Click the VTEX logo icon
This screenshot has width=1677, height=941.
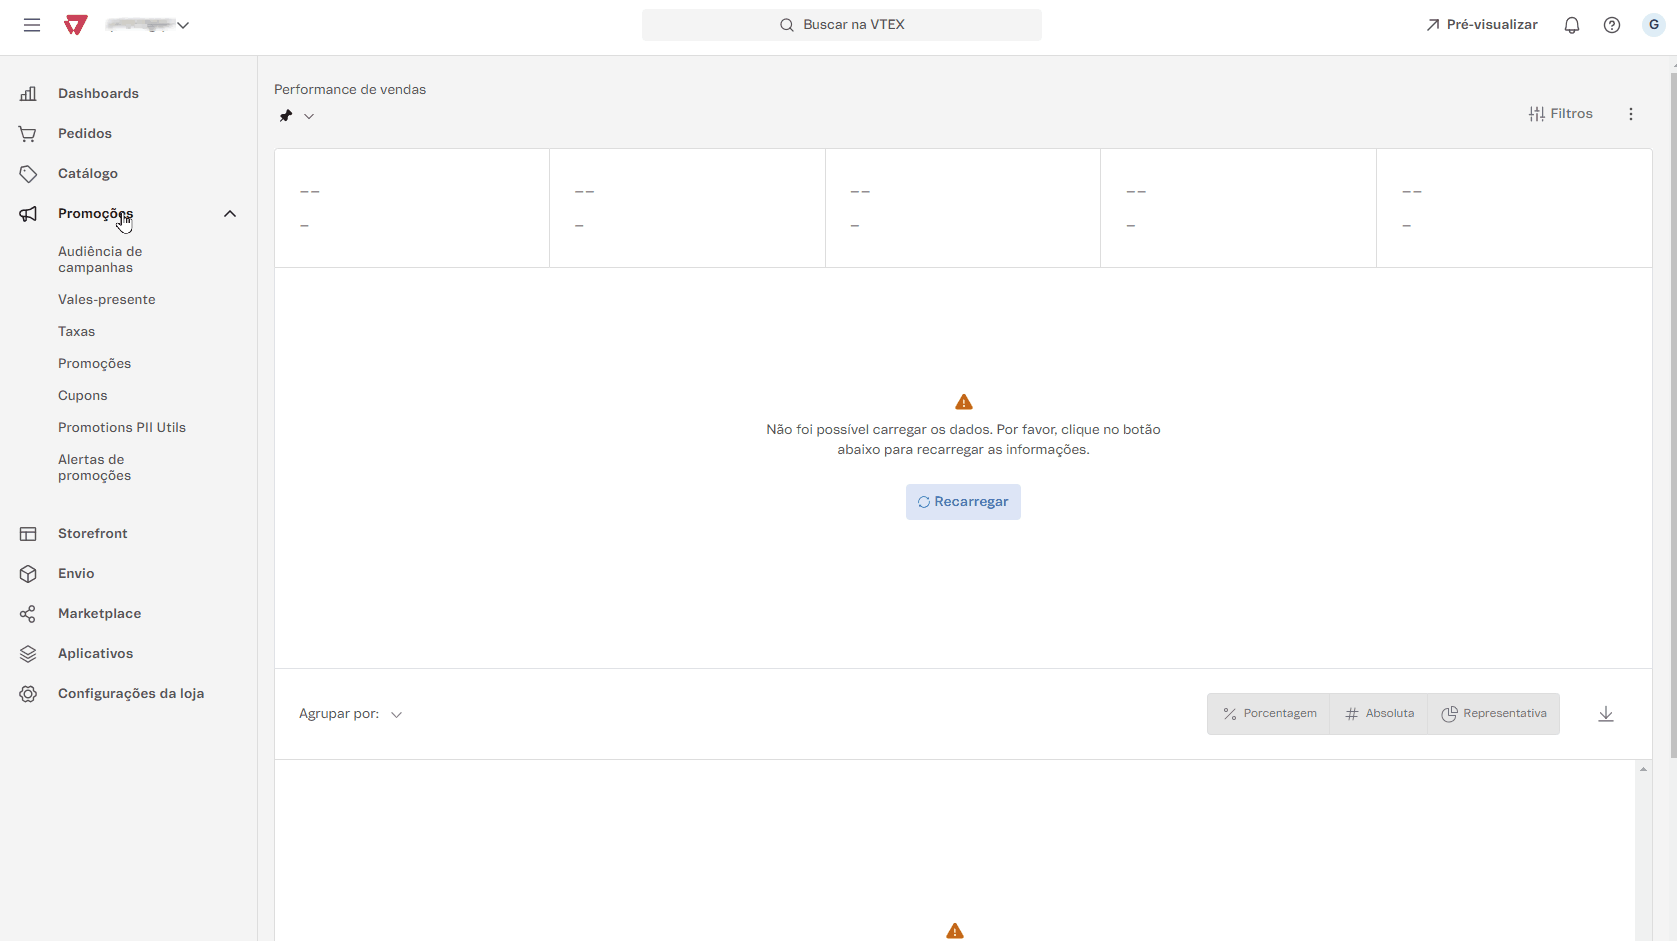tap(75, 25)
